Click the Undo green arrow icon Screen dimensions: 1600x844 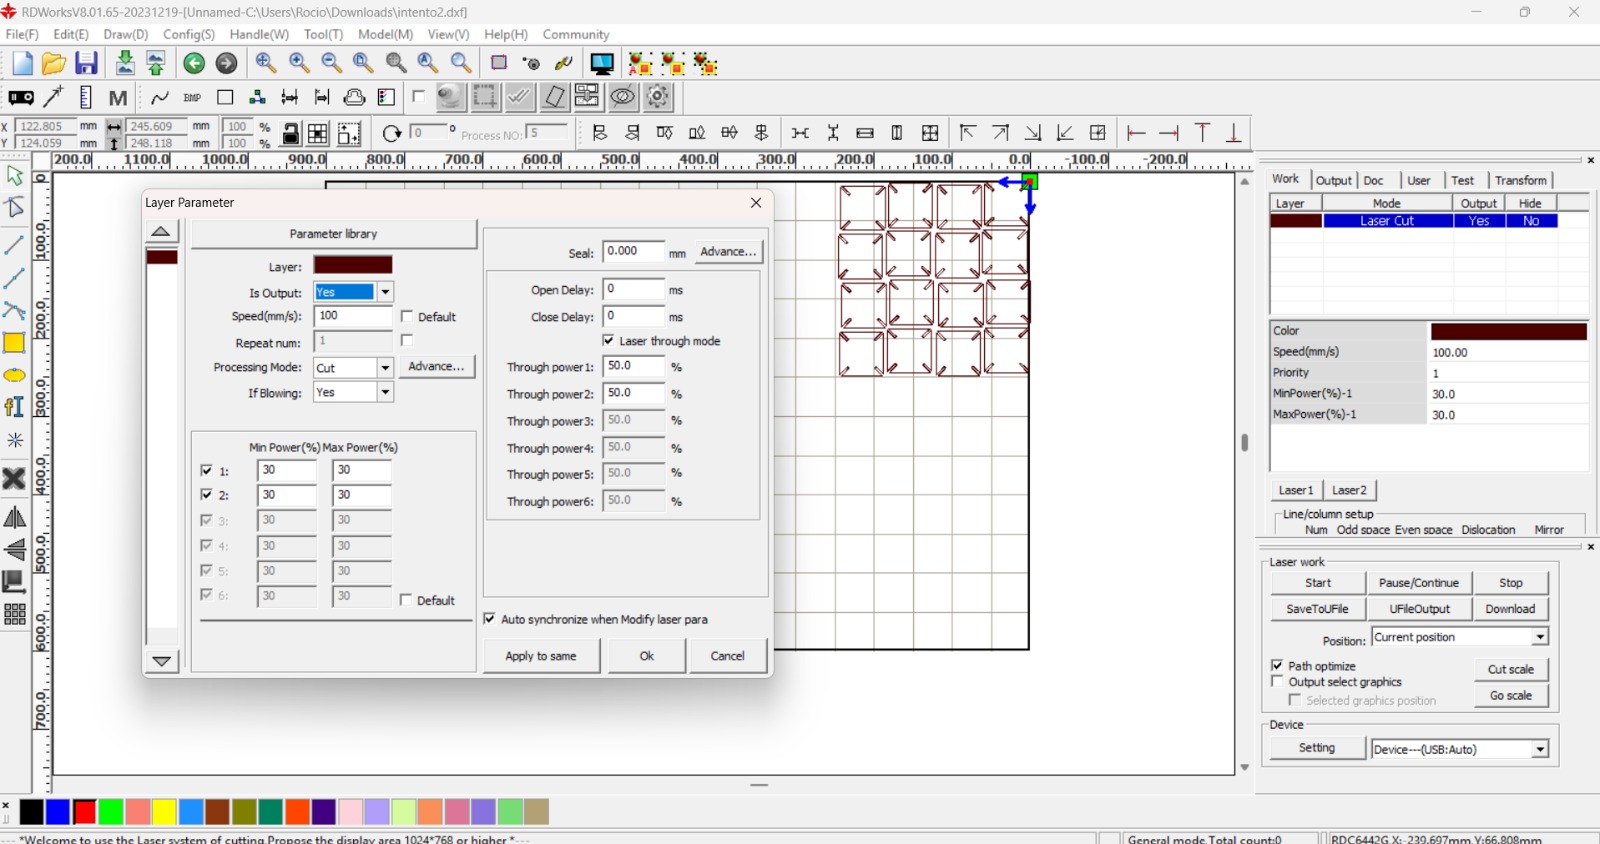click(x=194, y=64)
